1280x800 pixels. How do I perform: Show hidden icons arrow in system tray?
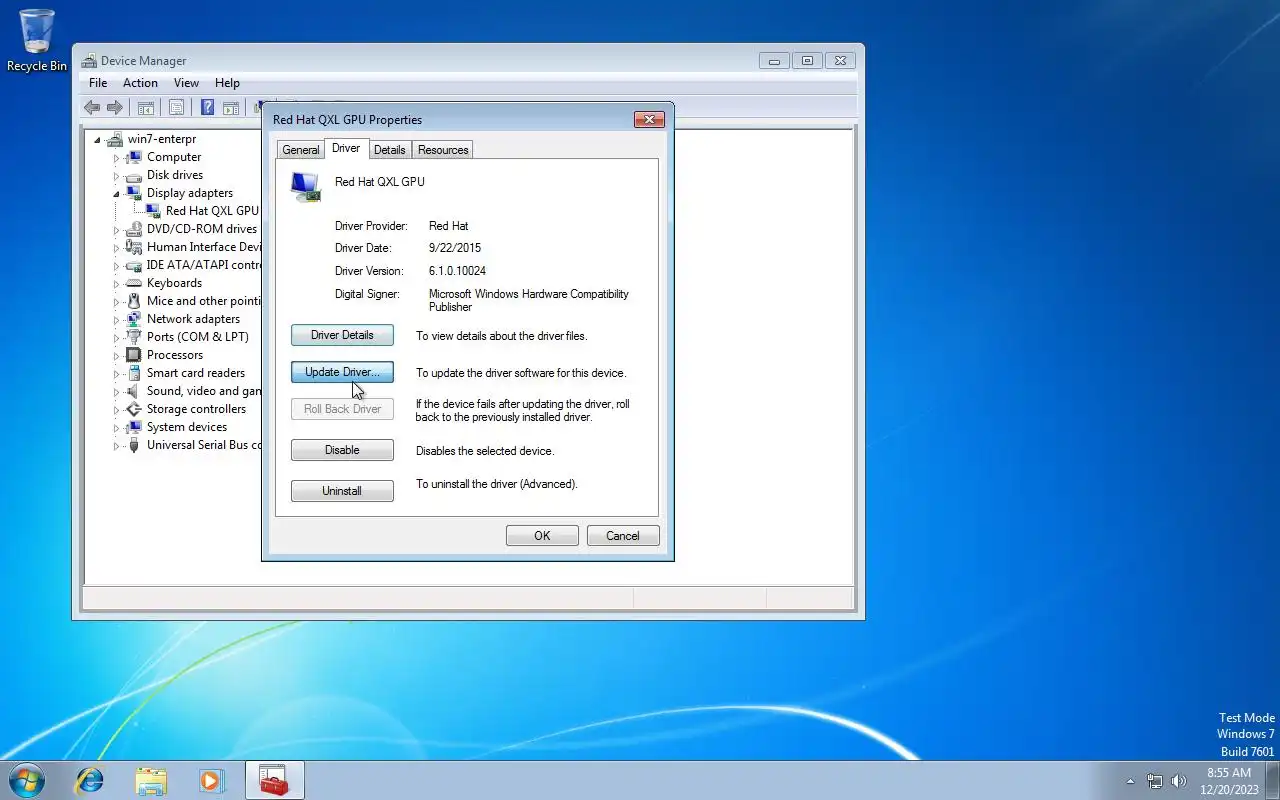pyautogui.click(x=1130, y=781)
